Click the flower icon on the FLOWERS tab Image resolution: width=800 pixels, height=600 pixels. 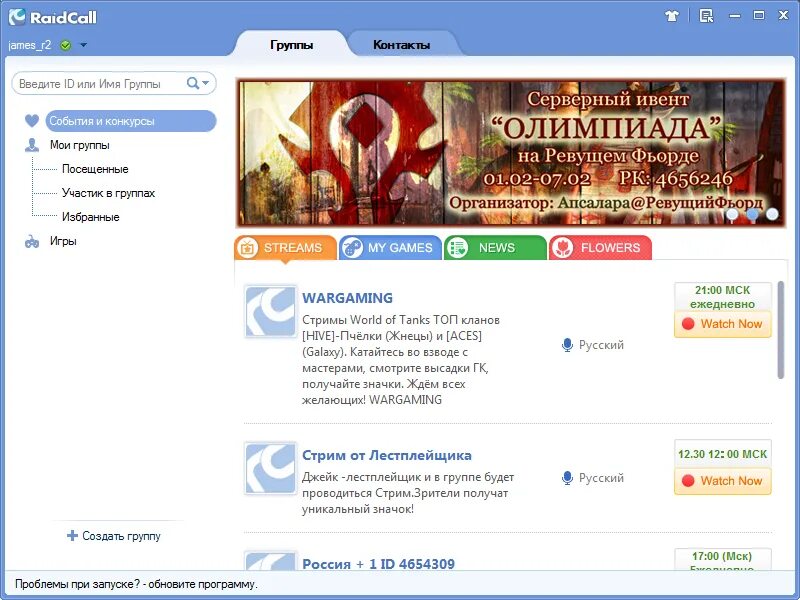coord(563,246)
